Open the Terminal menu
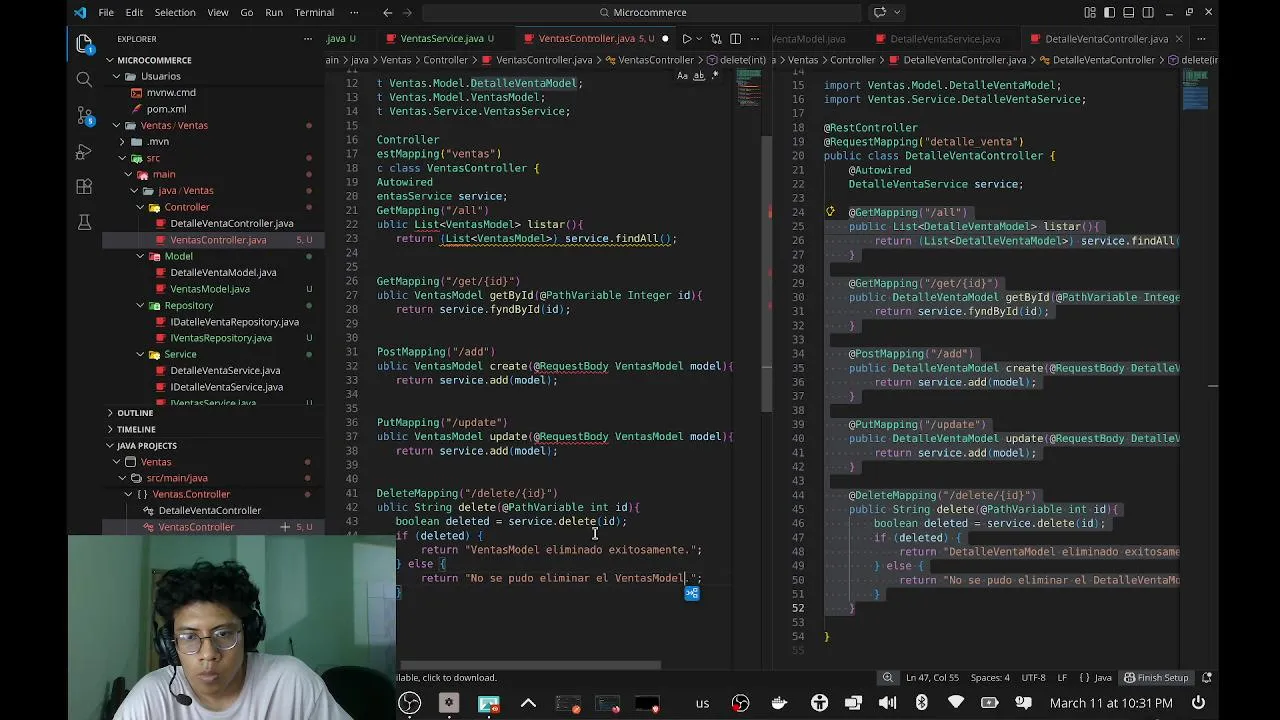This screenshot has height=720, width=1280. tap(314, 12)
